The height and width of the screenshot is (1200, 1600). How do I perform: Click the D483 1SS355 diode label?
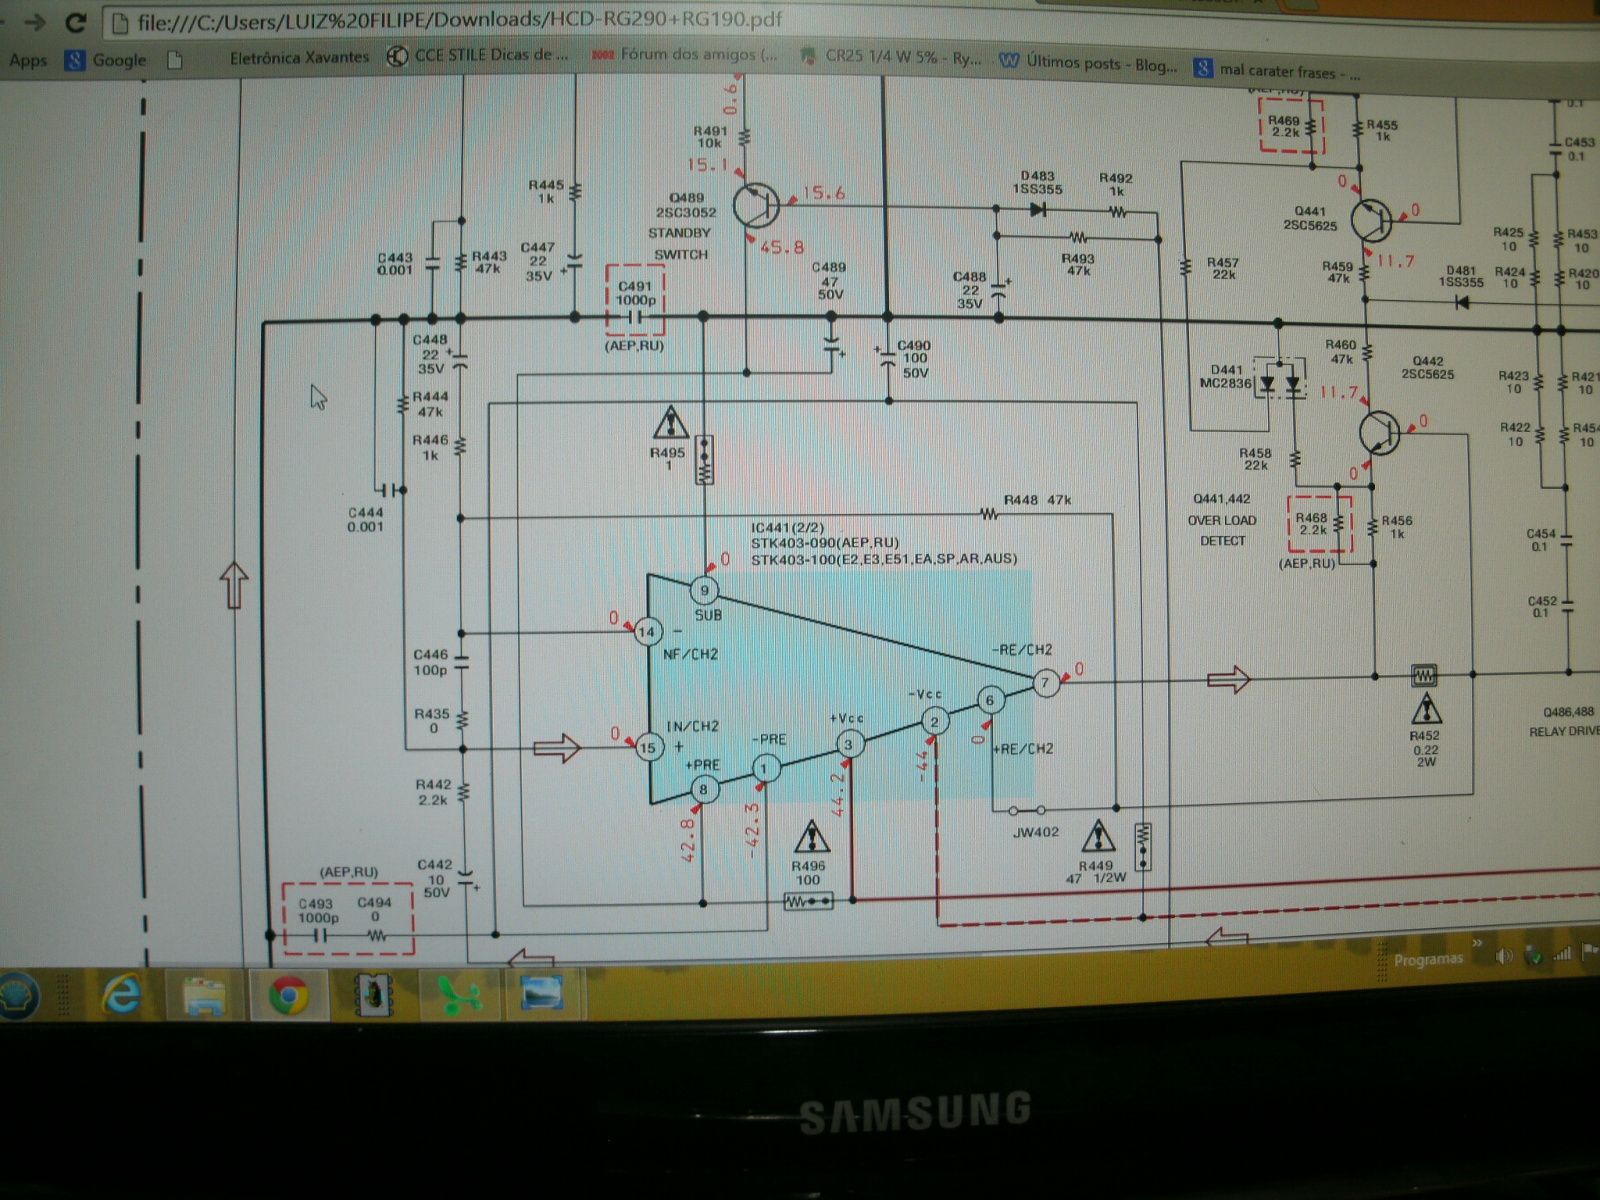[x=1038, y=182]
